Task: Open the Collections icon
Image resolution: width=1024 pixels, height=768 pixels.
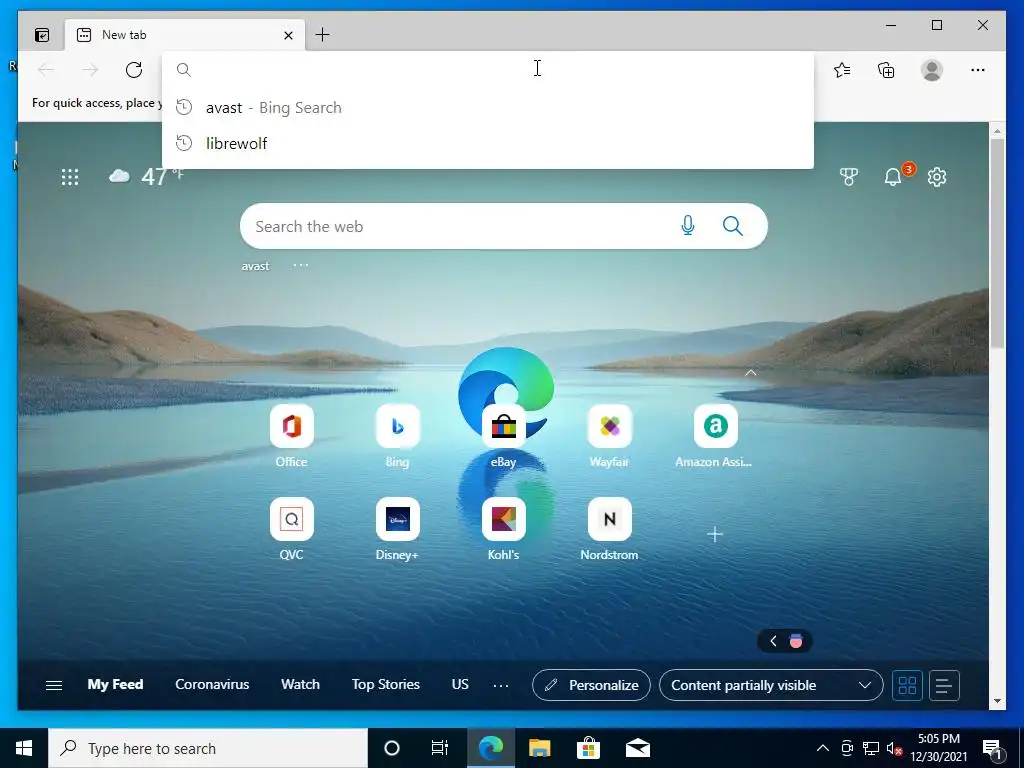Action: pos(886,70)
